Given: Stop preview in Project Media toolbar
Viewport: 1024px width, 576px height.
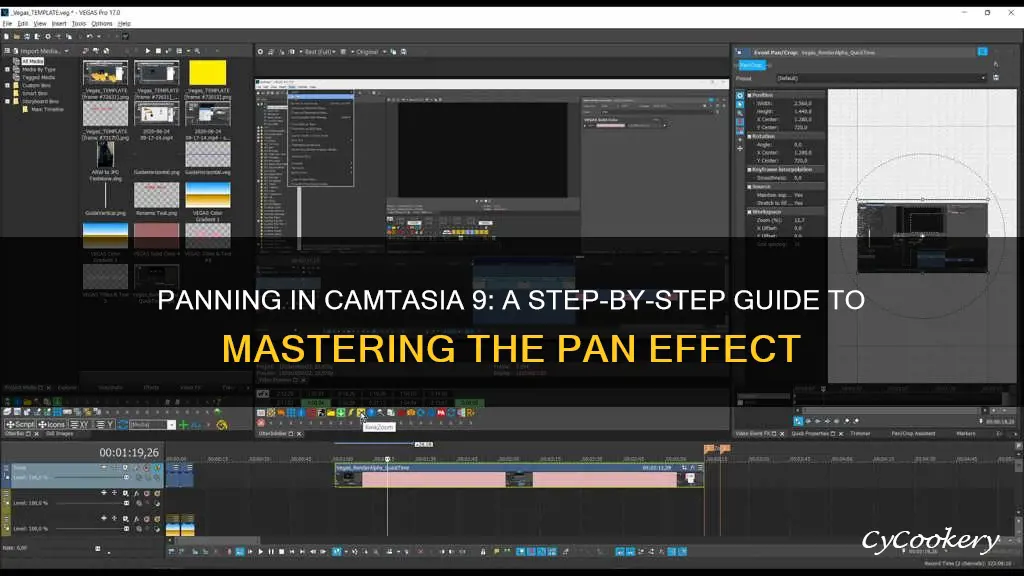Looking at the screenshot, I should tap(158, 51).
